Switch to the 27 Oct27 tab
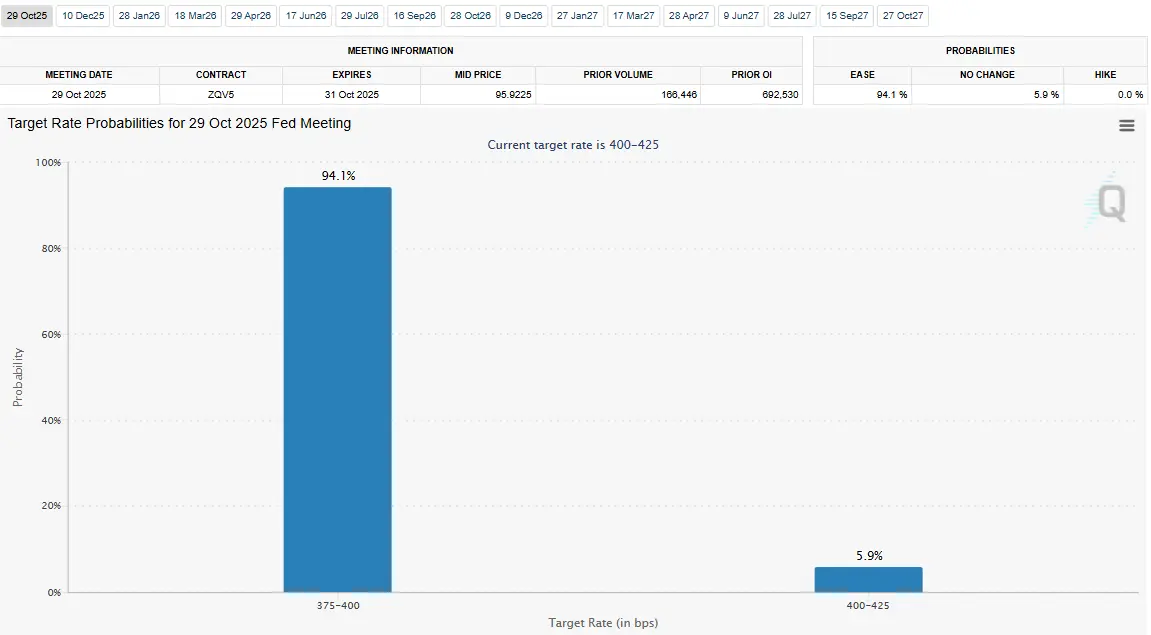The image size is (1151, 635). click(903, 15)
